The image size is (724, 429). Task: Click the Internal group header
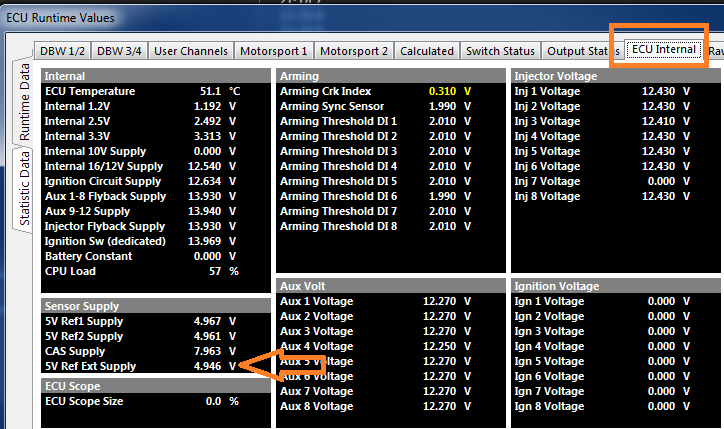(x=156, y=76)
